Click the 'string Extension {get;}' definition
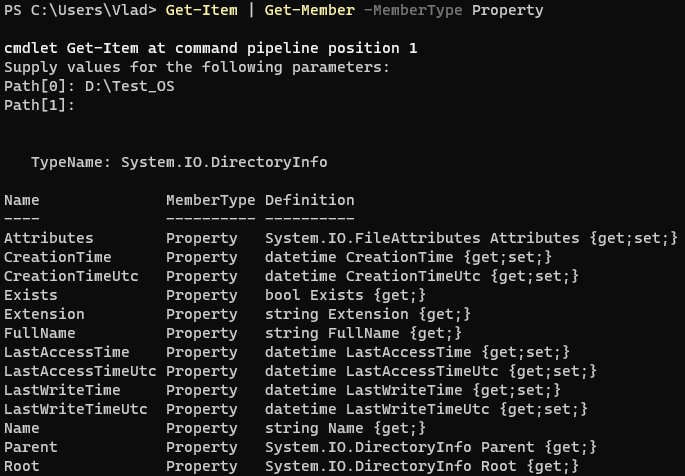The image size is (685, 476). point(367,314)
